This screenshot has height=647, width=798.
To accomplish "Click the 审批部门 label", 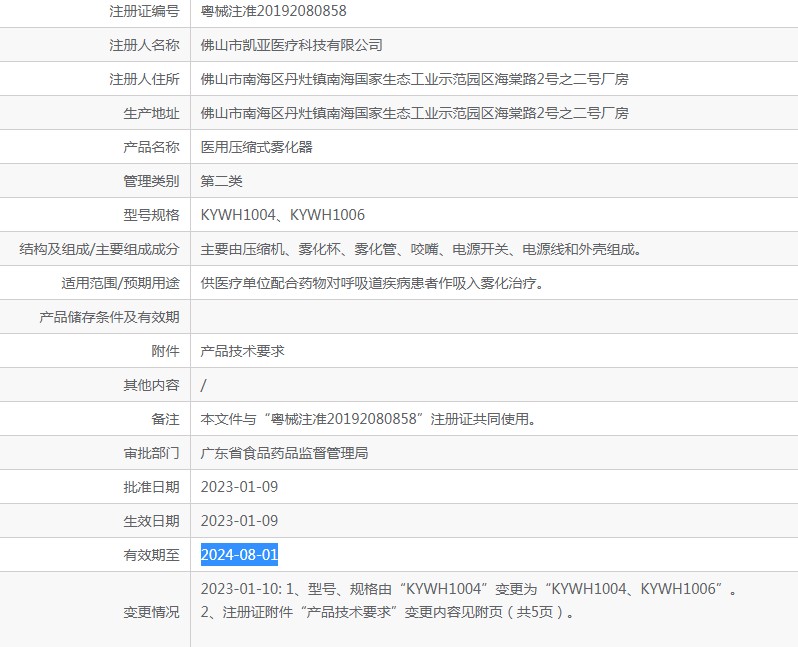I will click(151, 453).
